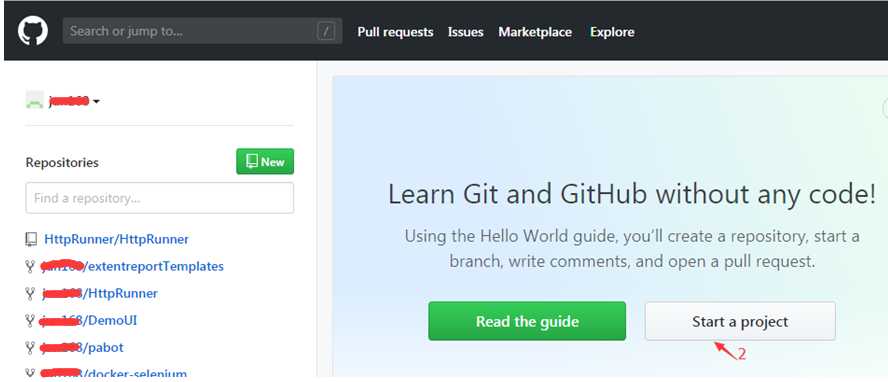Open Marketplace in the top nav

tap(535, 32)
